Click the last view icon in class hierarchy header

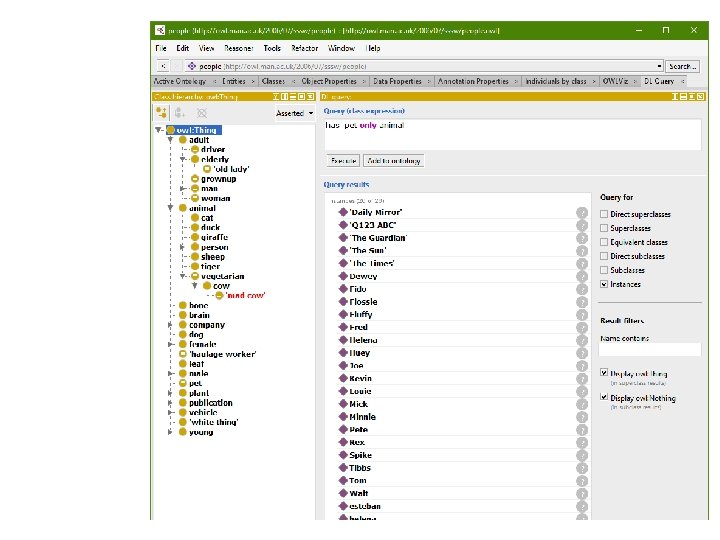tap(310, 96)
